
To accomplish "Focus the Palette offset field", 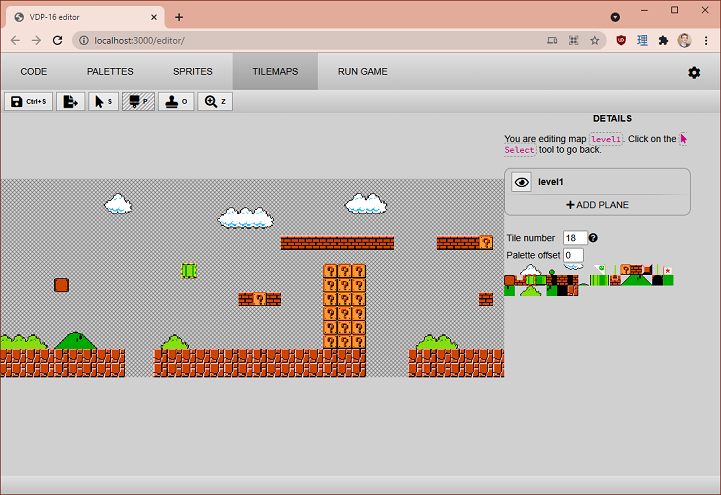I will click(x=573, y=255).
